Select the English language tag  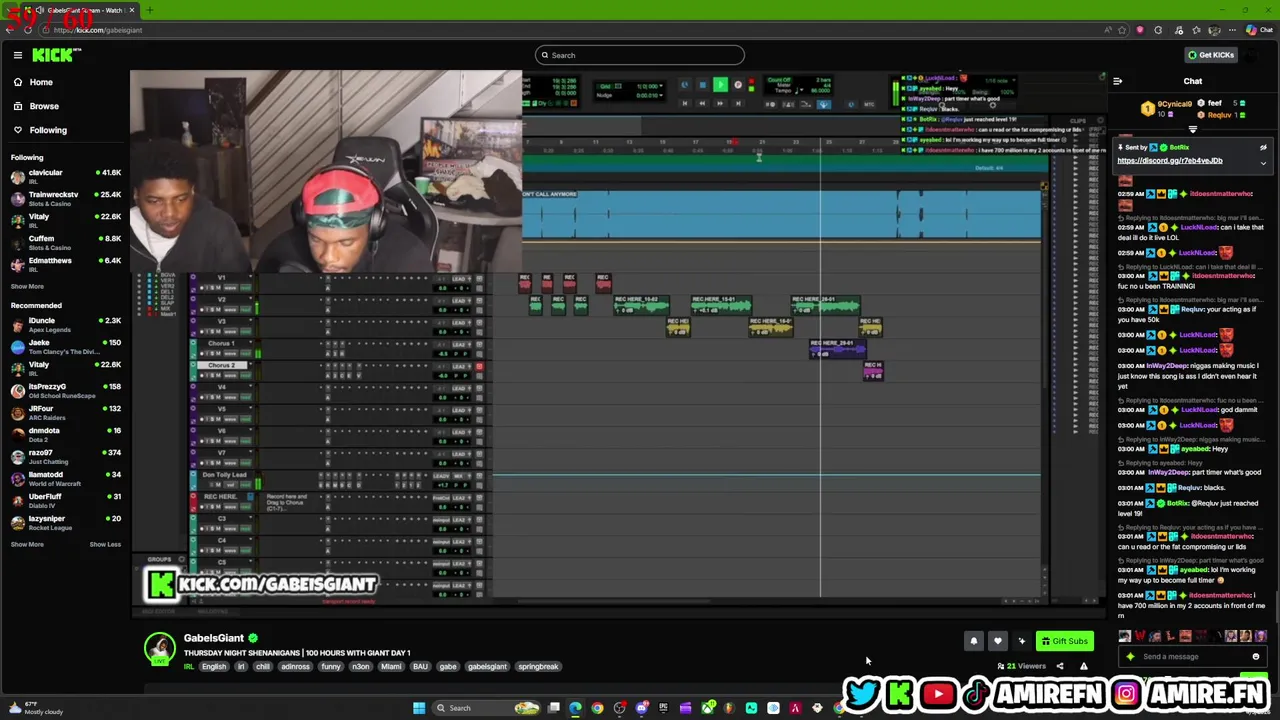214,667
